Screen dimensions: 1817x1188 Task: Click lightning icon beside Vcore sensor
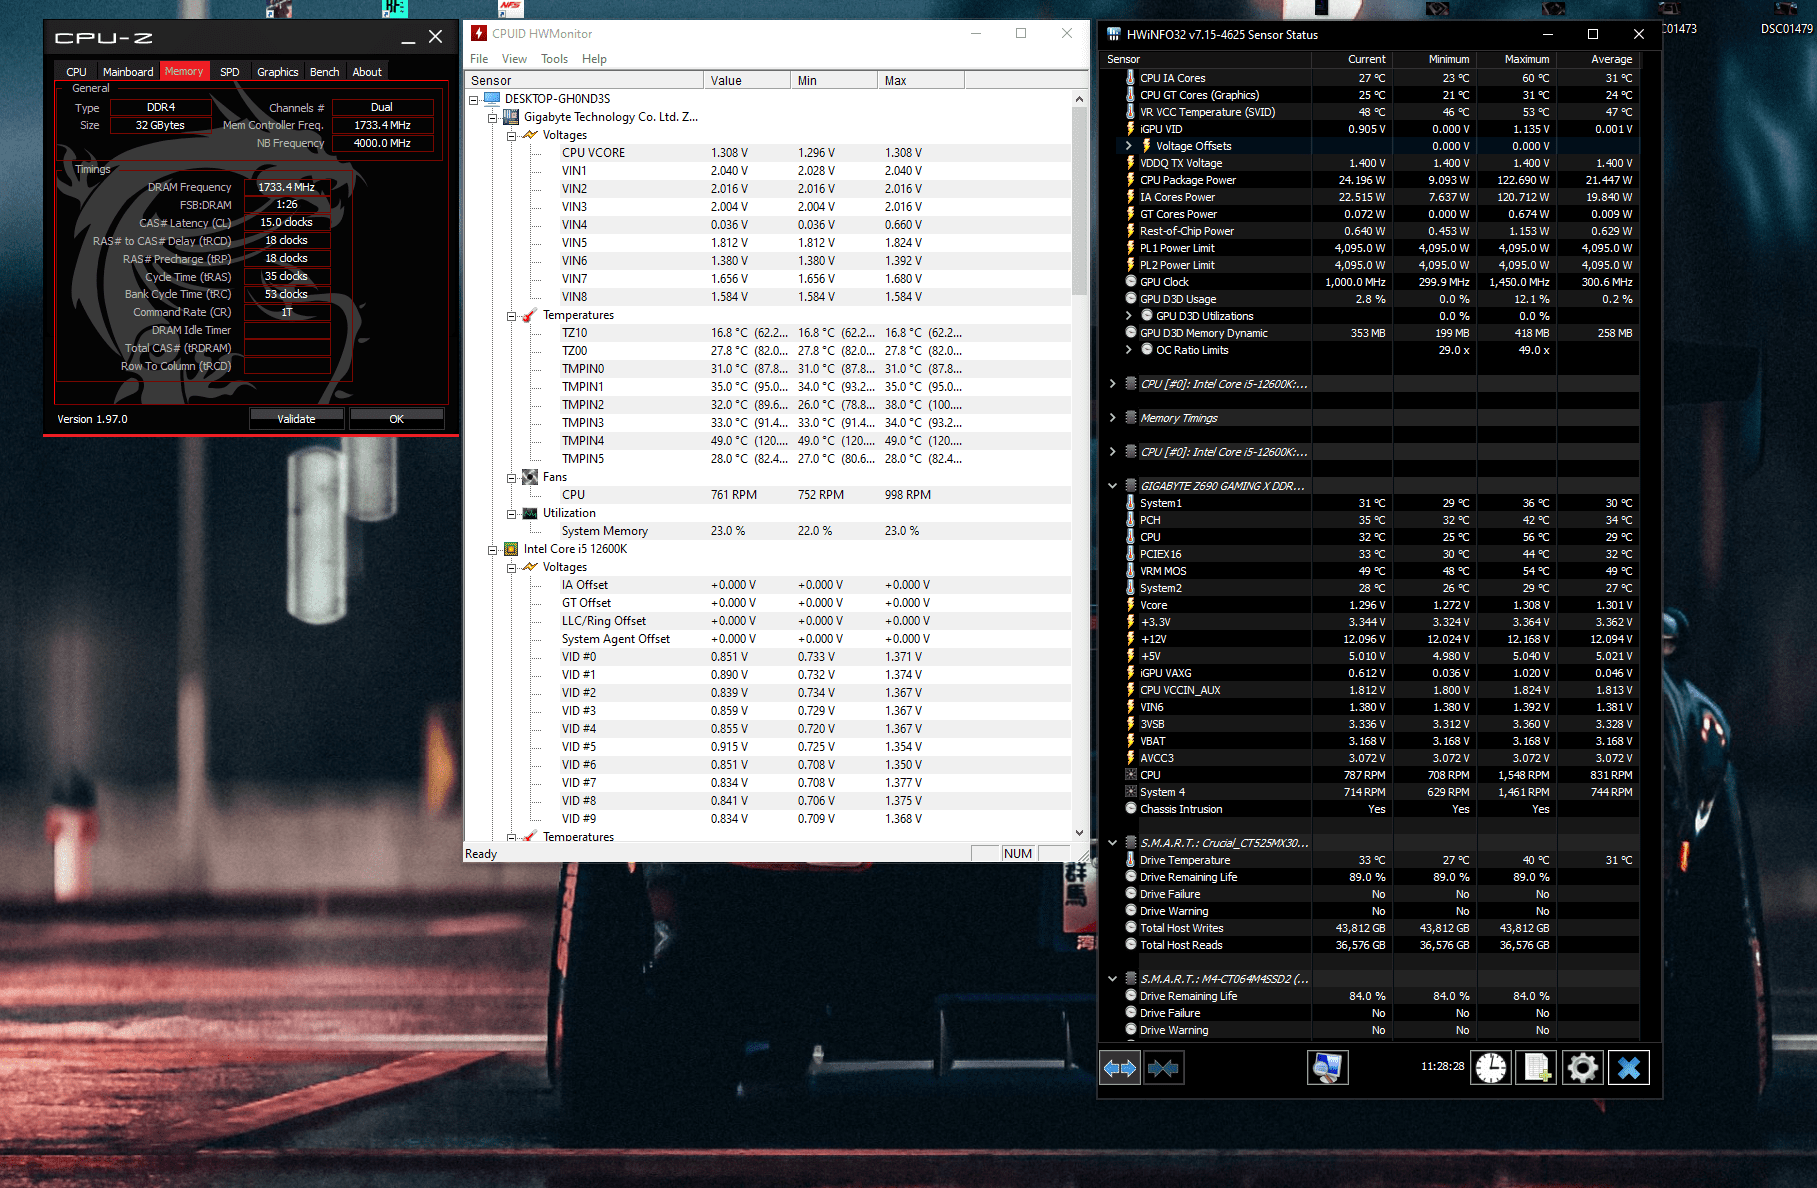coord(1131,605)
